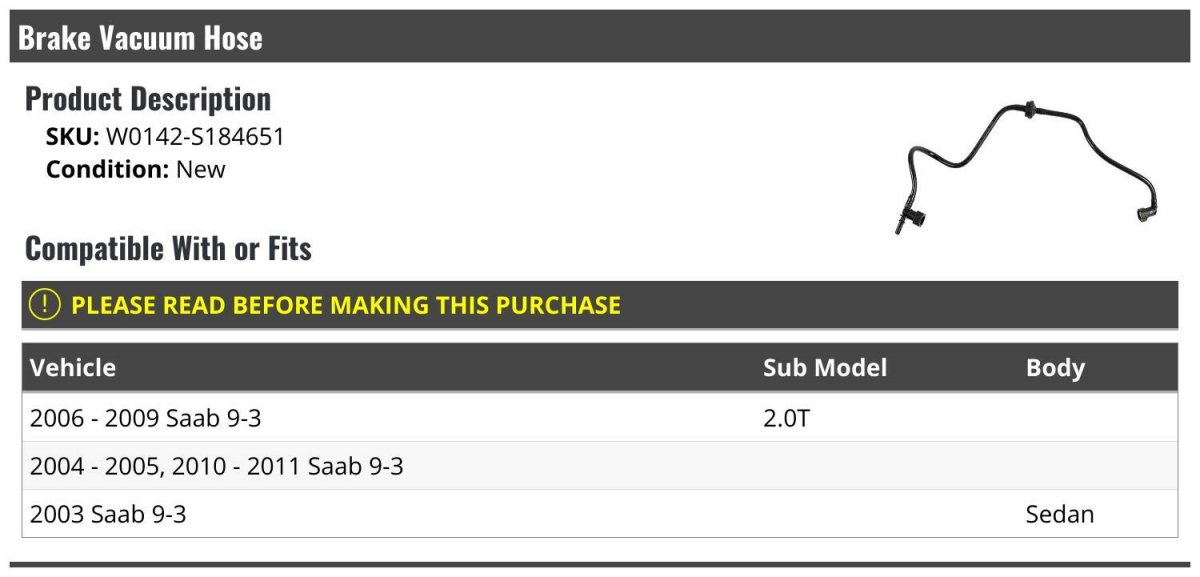Select the 2006 - 2009 Saab 9-3 row

click(146, 418)
